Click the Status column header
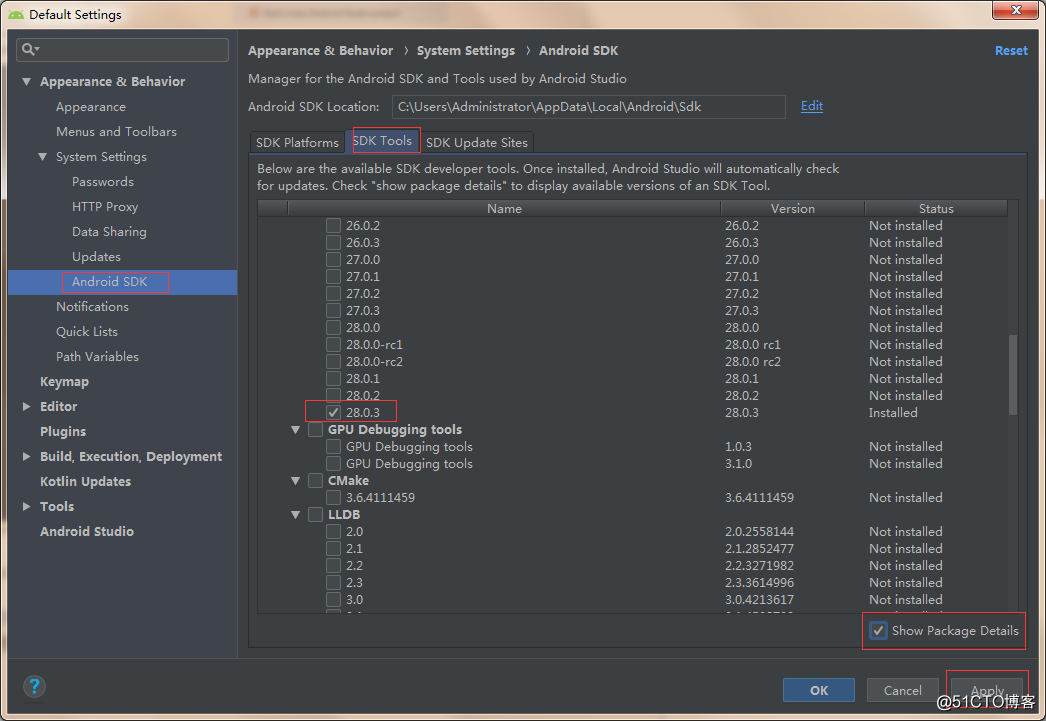 coord(936,208)
